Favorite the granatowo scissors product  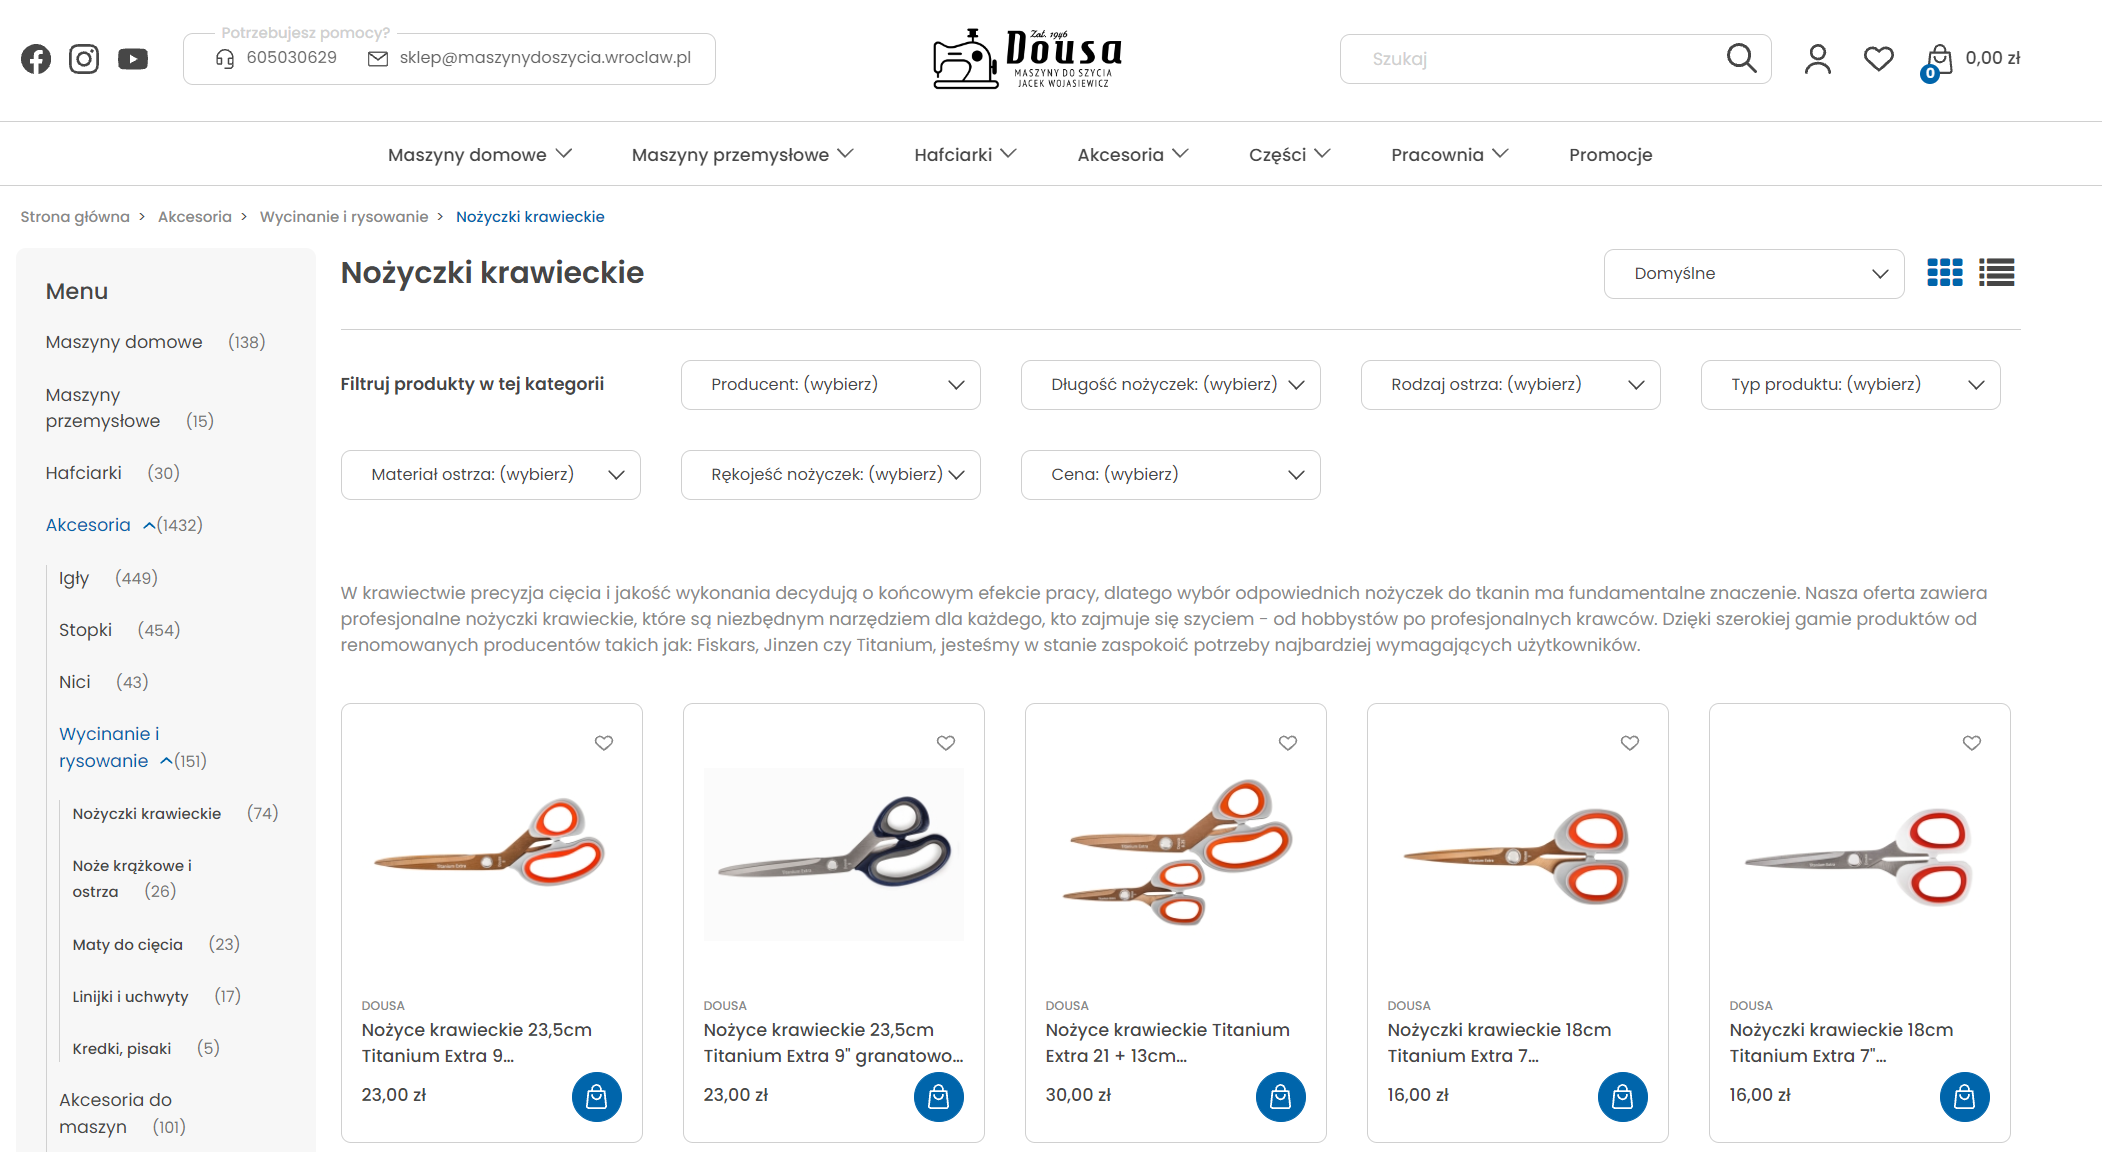tap(946, 743)
